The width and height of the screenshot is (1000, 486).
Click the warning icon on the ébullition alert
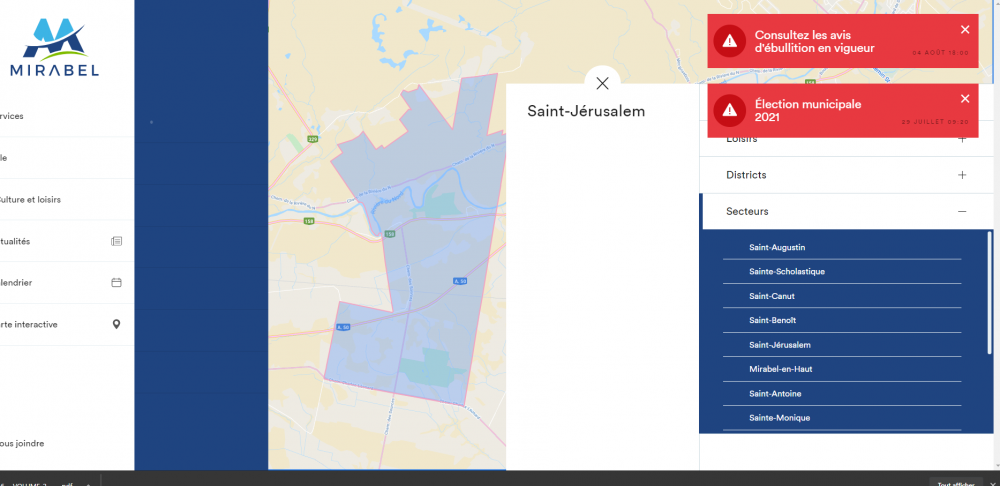(x=730, y=41)
